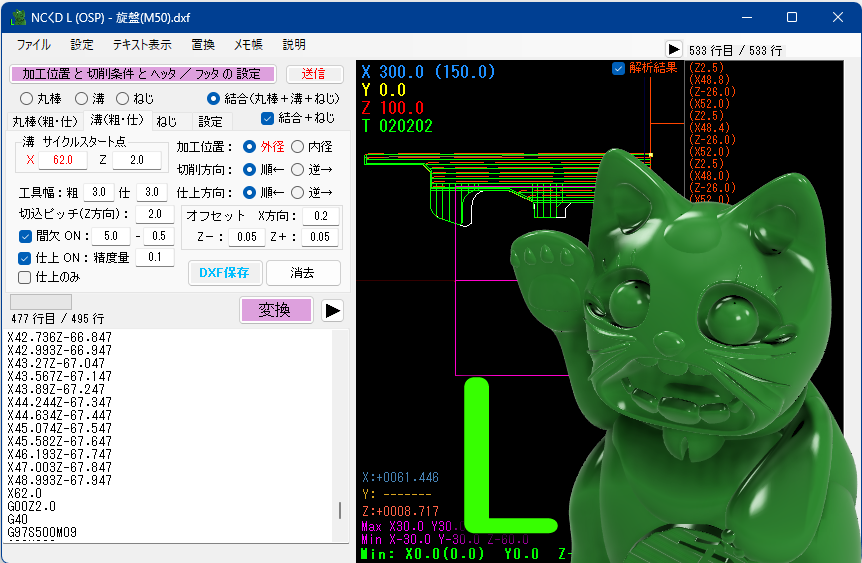862x563 pixels.
Task: Toggle the 仕上 ON checkbox
Action: pyautogui.click(x=25, y=258)
